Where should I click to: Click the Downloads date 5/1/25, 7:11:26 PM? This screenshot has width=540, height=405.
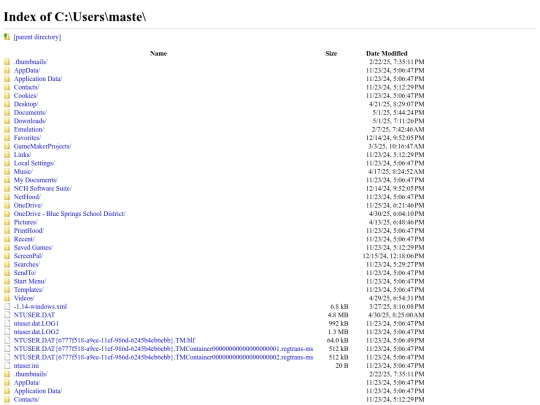click(x=398, y=121)
